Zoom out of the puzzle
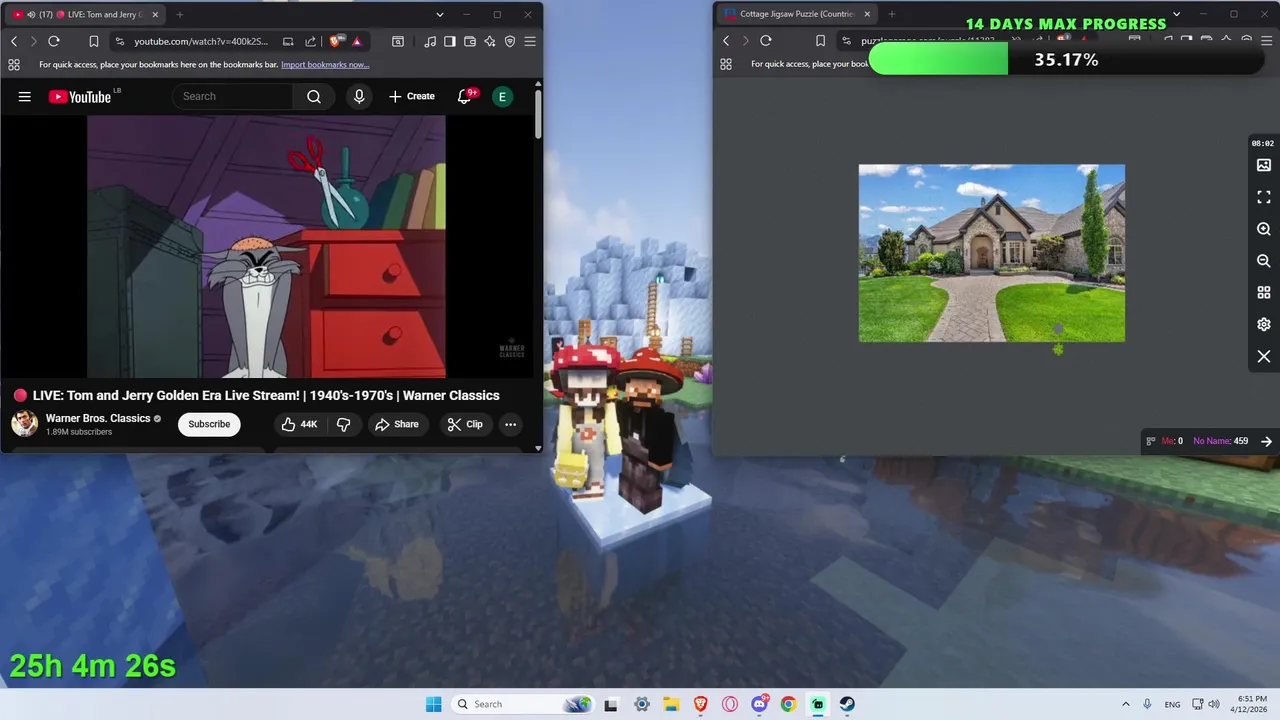This screenshot has height=720, width=1280. 1264,261
